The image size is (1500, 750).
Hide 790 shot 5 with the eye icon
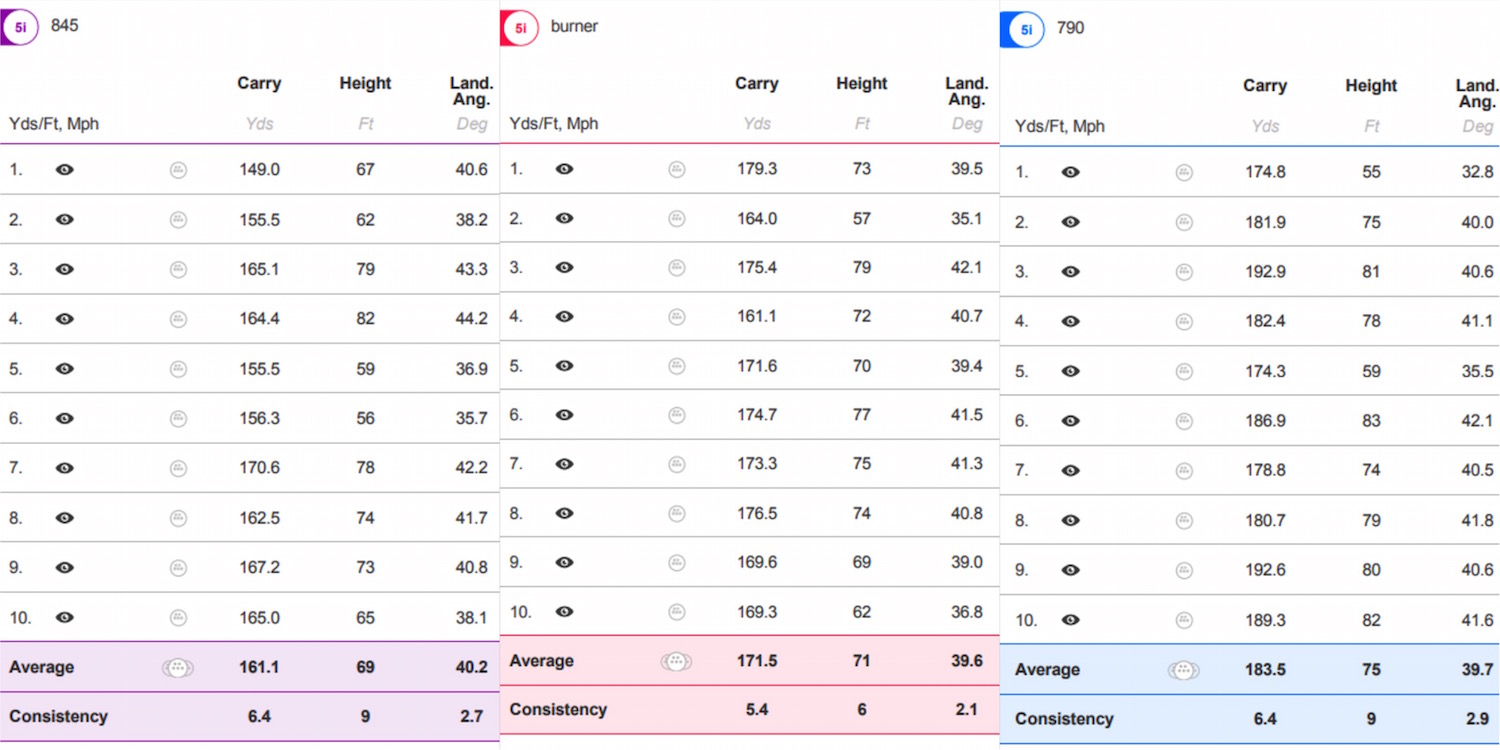pyautogui.click(x=1070, y=371)
